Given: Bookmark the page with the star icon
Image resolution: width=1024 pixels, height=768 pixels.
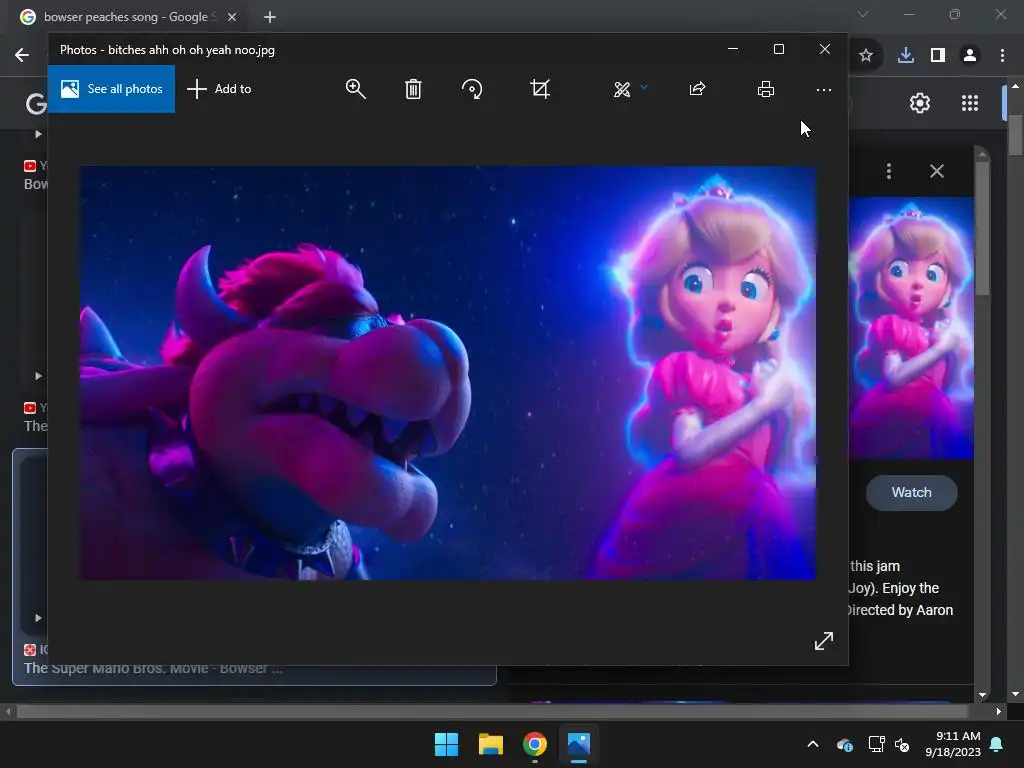Looking at the screenshot, I should pos(866,56).
